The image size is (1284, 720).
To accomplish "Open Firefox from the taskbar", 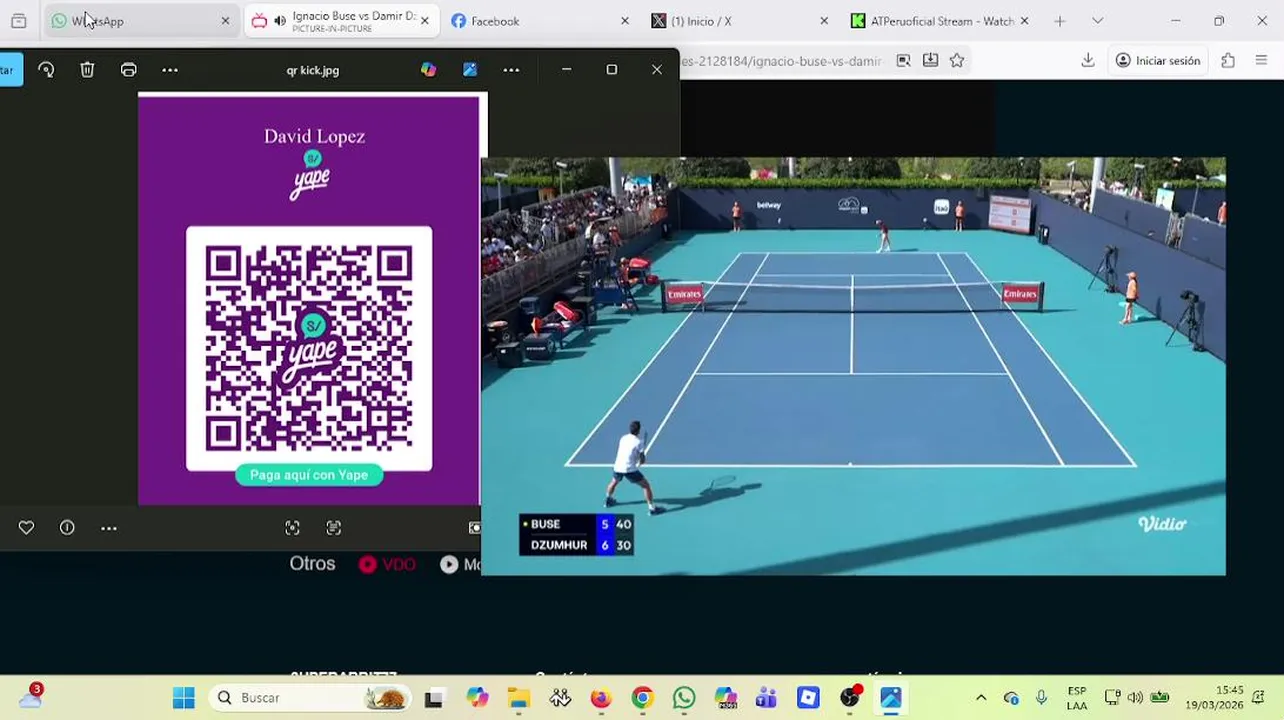I will tap(600, 698).
